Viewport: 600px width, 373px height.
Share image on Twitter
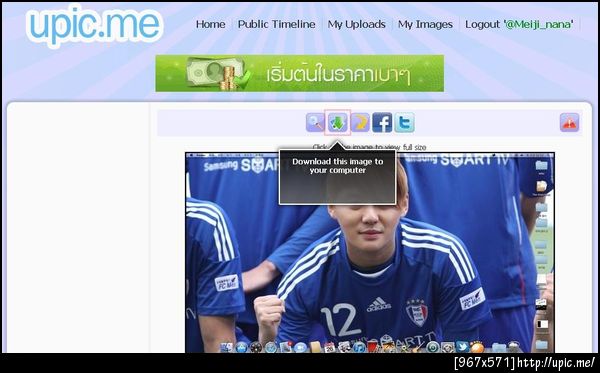pos(404,123)
